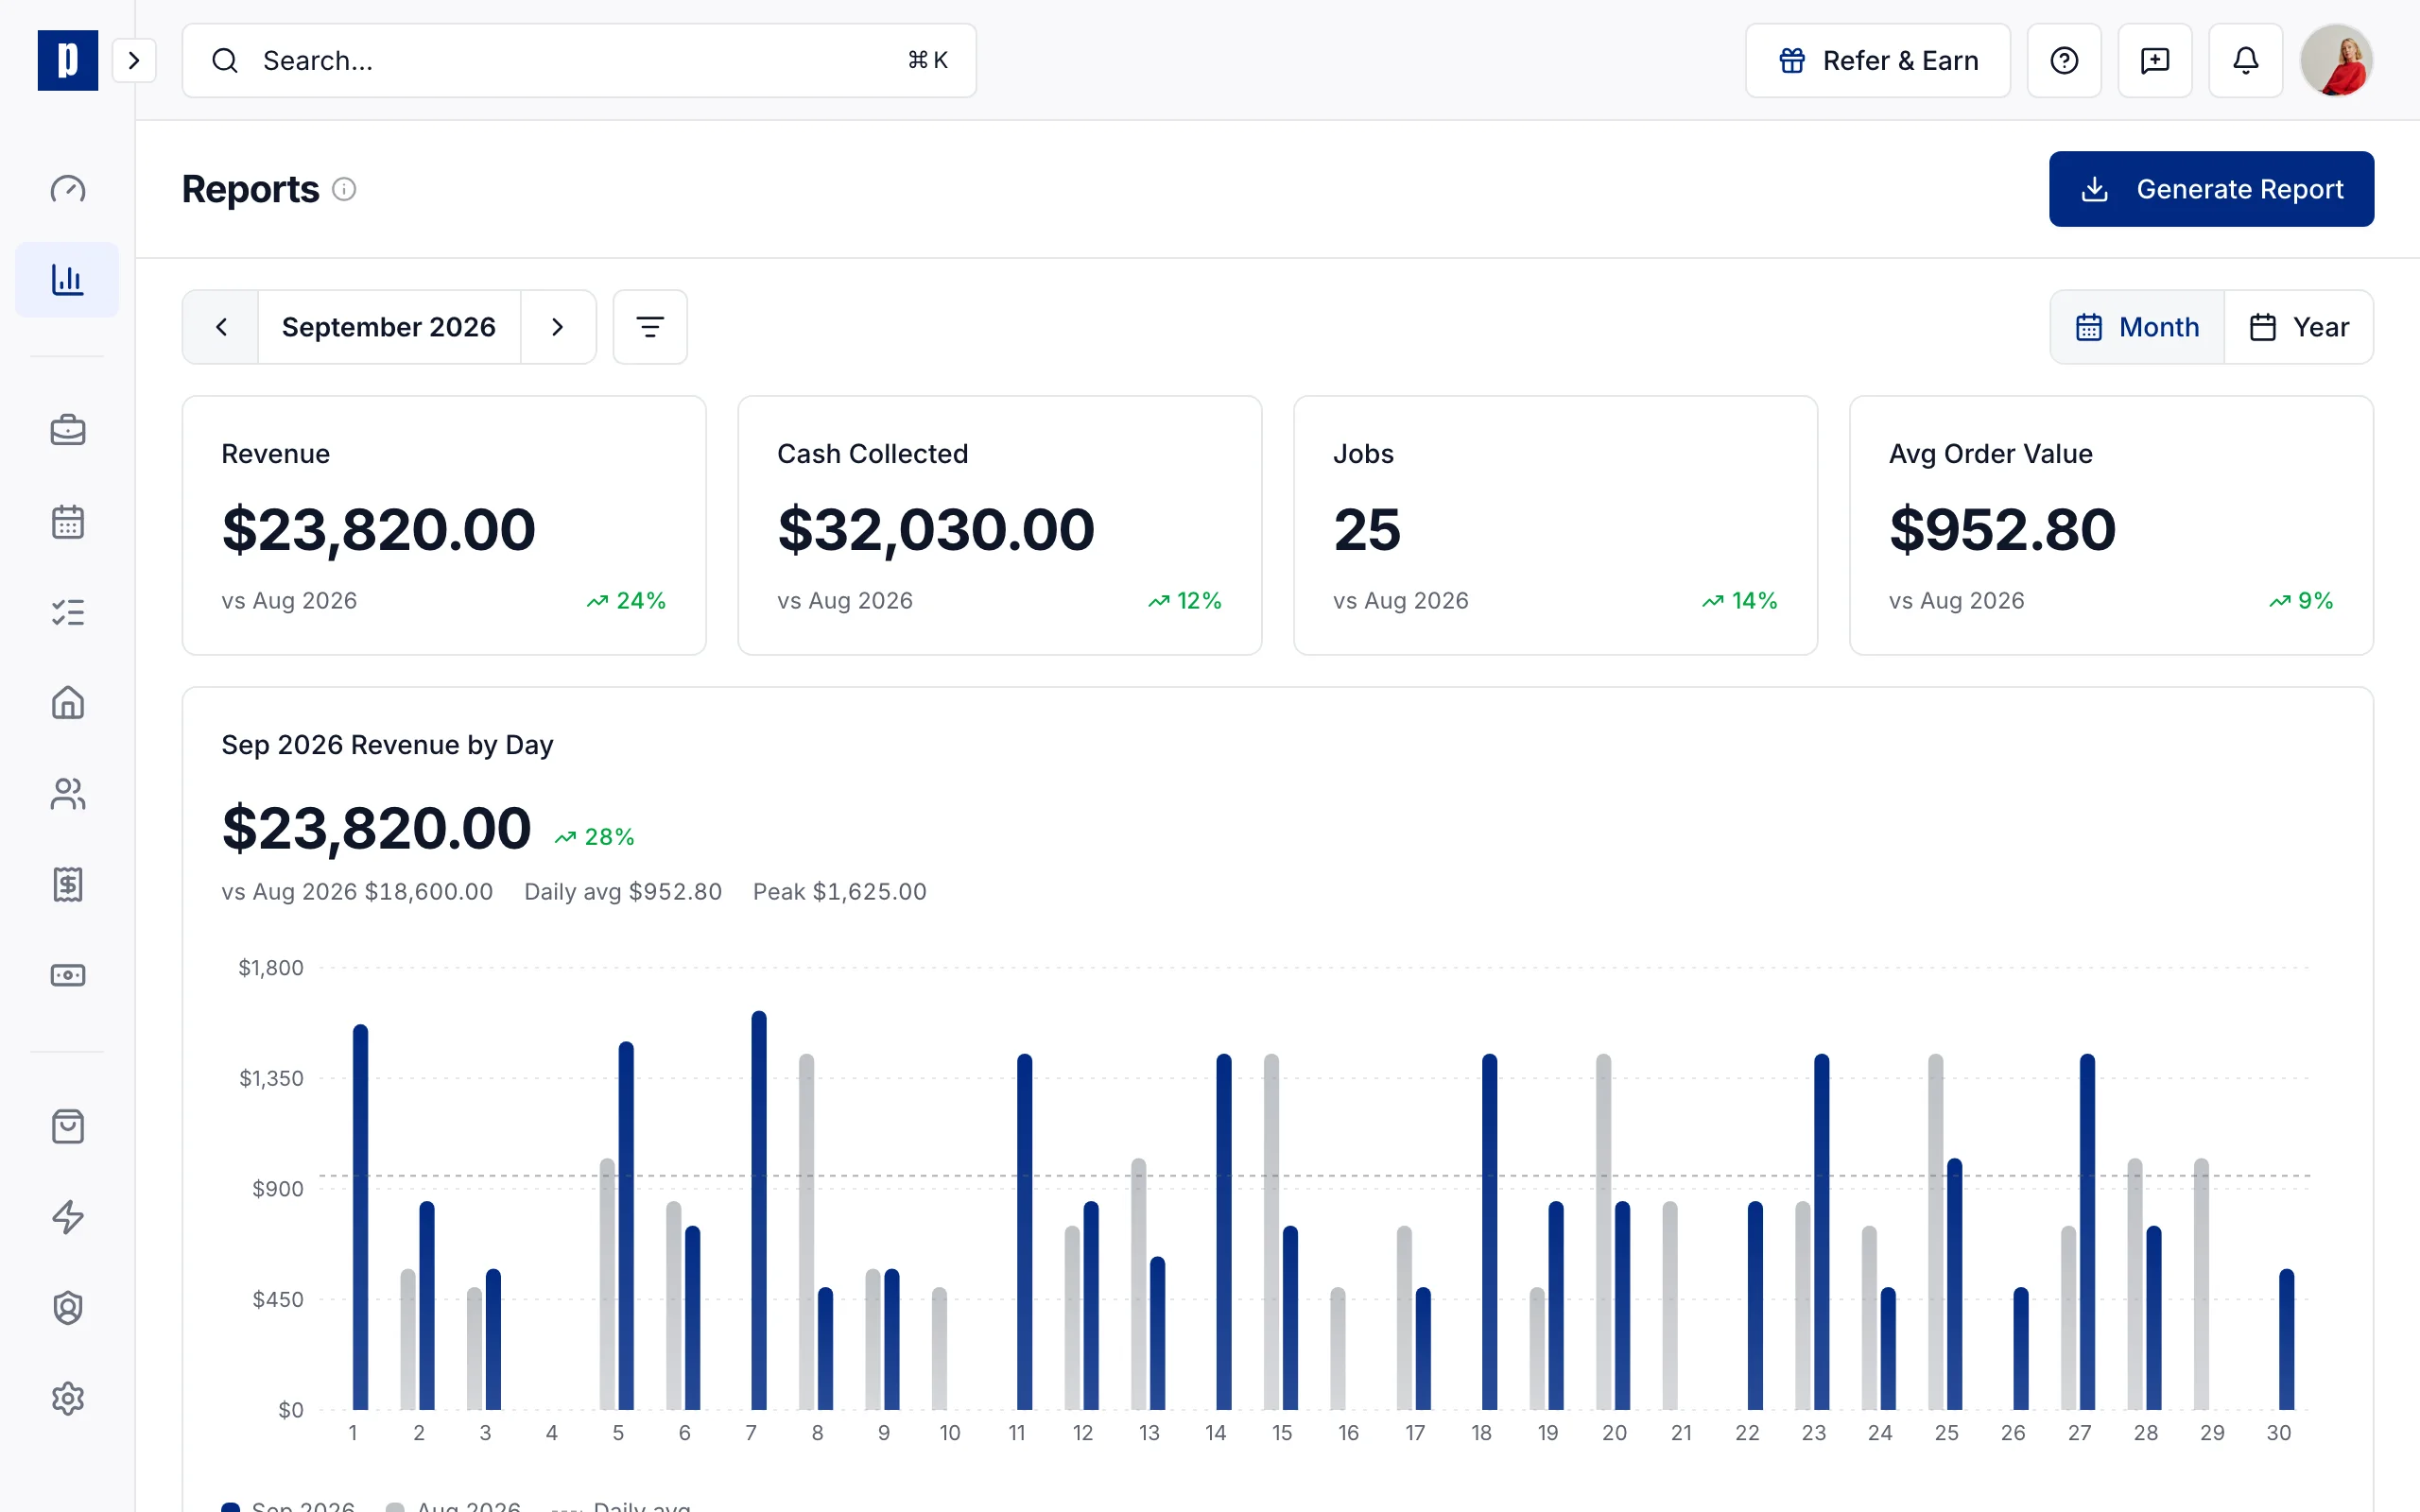Open the briefcase jobs icon in sidebar
The image size is (2420, 1512).
click(x=67, y=430)
